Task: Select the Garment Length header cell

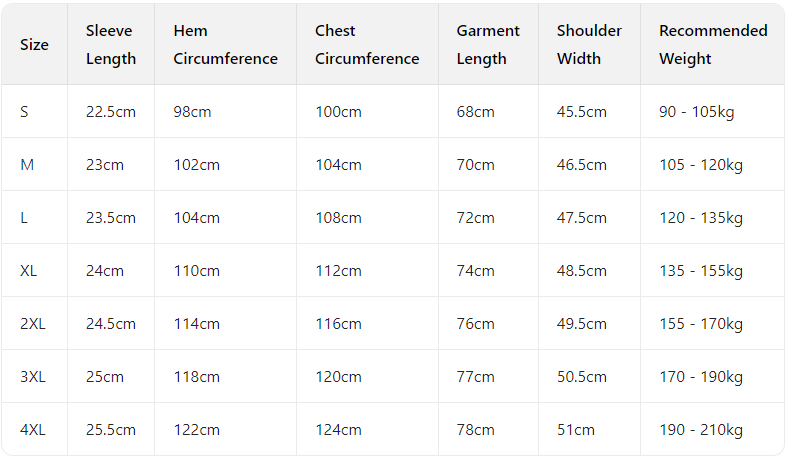Action: click(488, 45)
